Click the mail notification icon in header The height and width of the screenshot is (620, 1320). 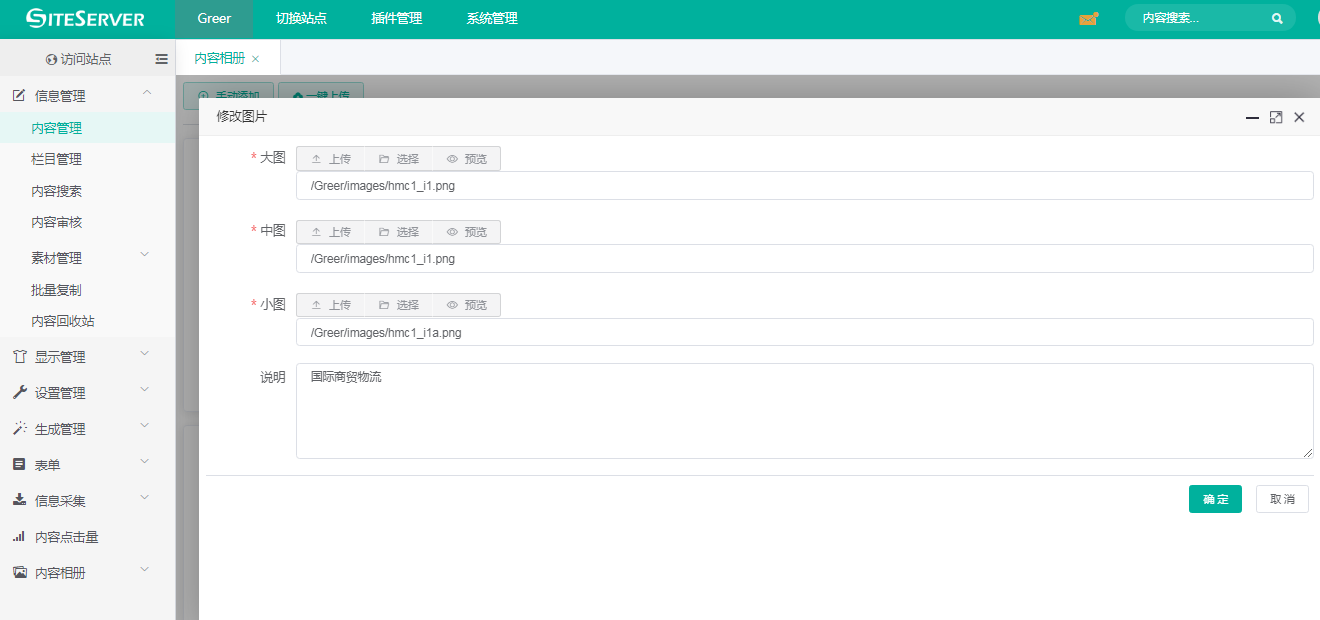(x=1088, y=19)
